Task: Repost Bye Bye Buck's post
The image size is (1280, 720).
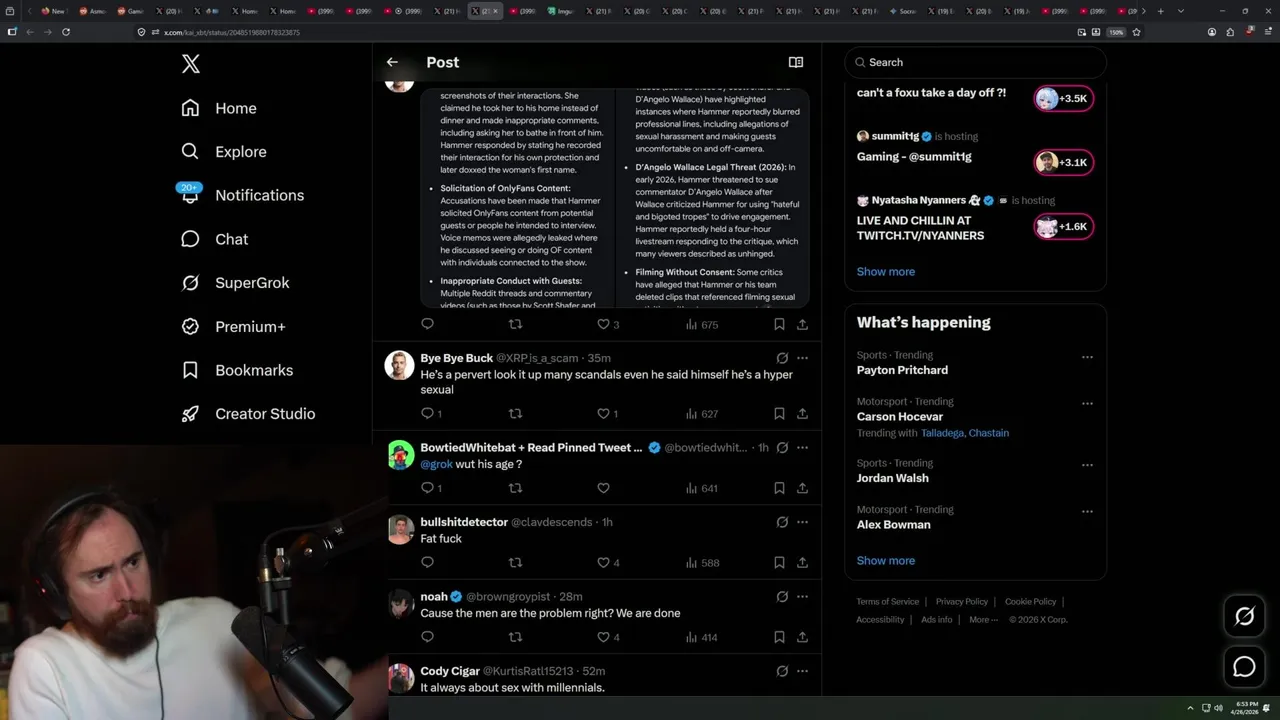Action: tap(516, 413)
